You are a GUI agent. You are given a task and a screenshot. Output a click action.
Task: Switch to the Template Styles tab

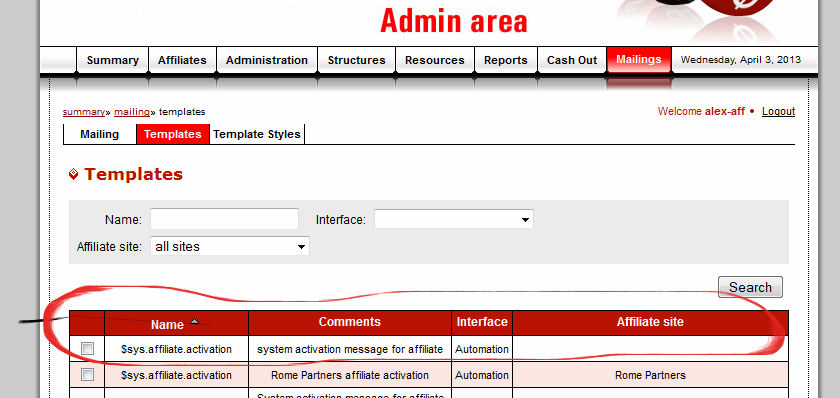pyautogui.click(x=257, y=134)
